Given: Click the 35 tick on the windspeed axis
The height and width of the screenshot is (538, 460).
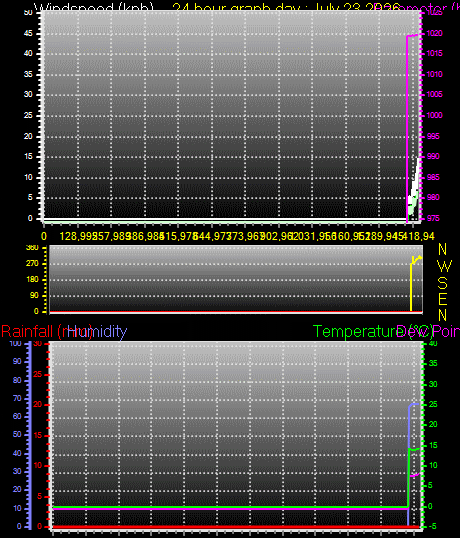Looking at the screenshot, I should click(28, 74).
